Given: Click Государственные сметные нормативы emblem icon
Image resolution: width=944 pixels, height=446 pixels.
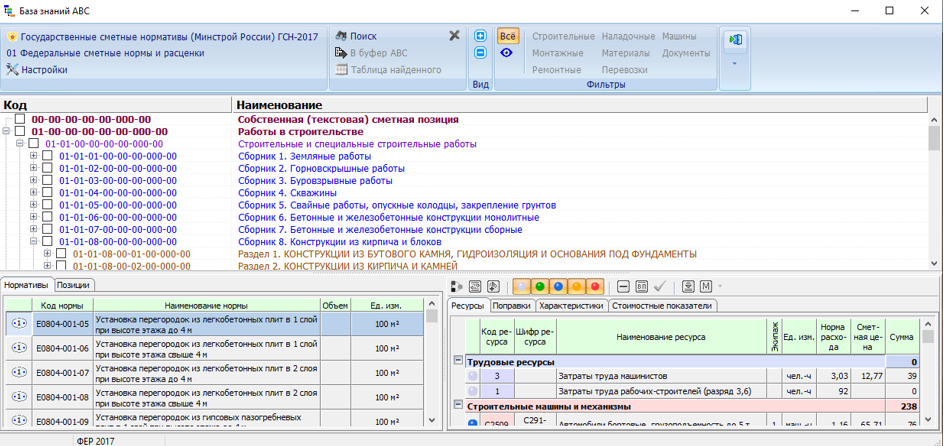Looking at the screenshot, I should pos(13,37).
